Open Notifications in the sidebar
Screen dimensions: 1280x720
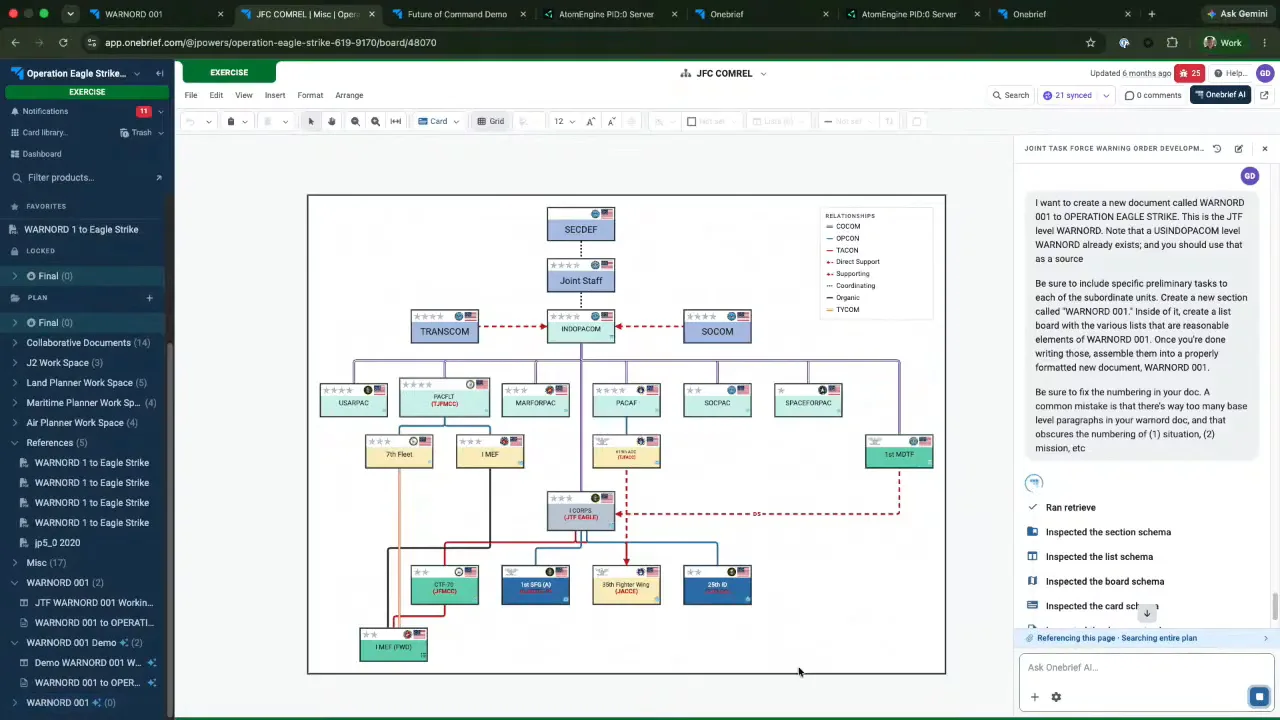(x=45, y=111)
